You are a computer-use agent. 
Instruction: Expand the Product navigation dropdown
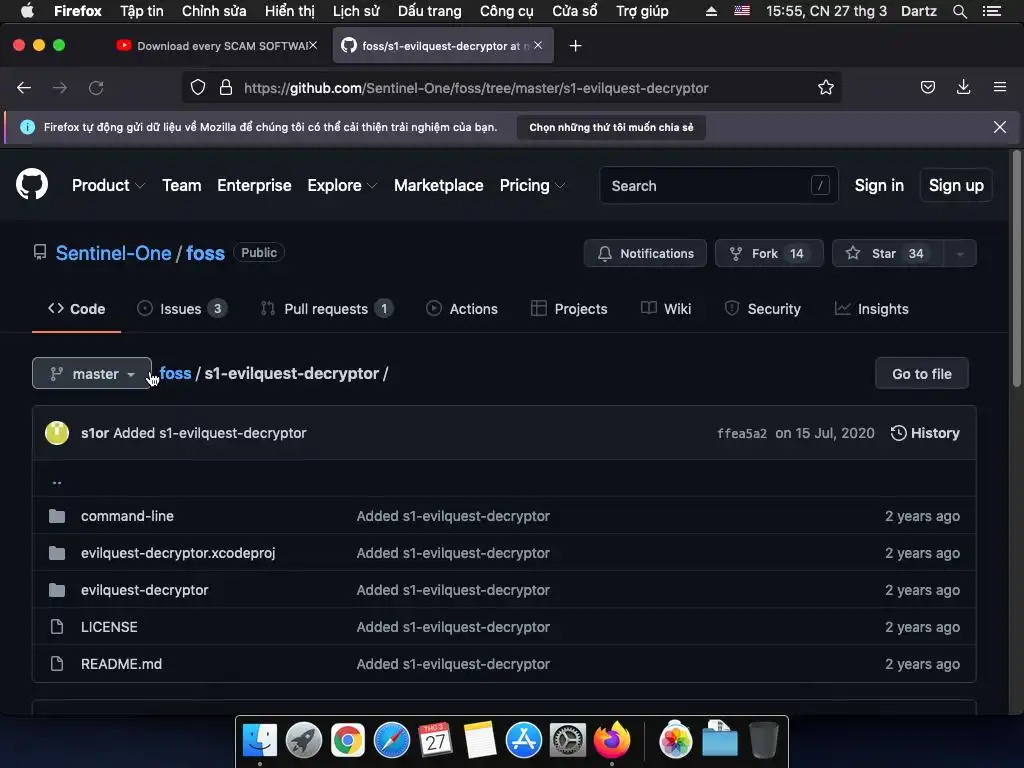tap(108, 185)
